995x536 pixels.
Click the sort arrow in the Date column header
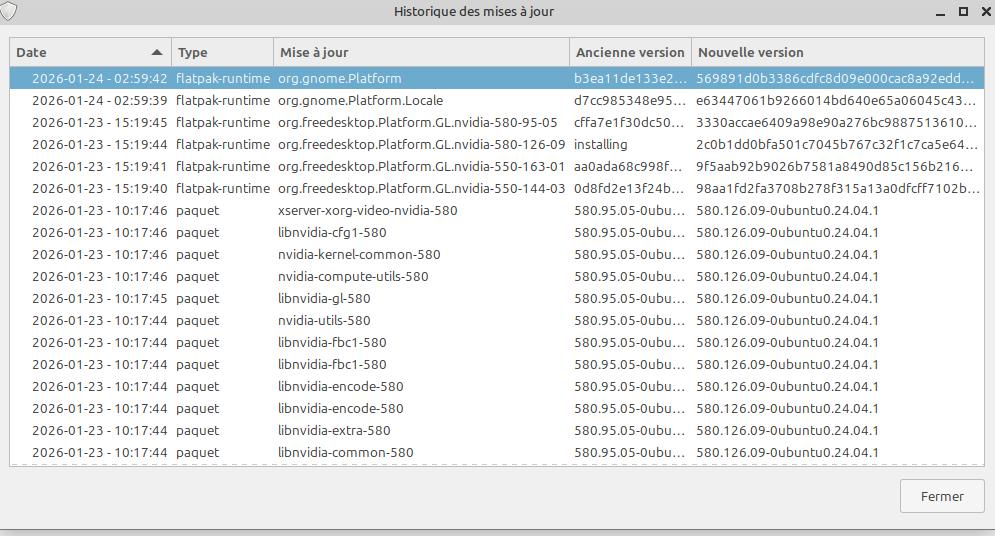(156, 52)
